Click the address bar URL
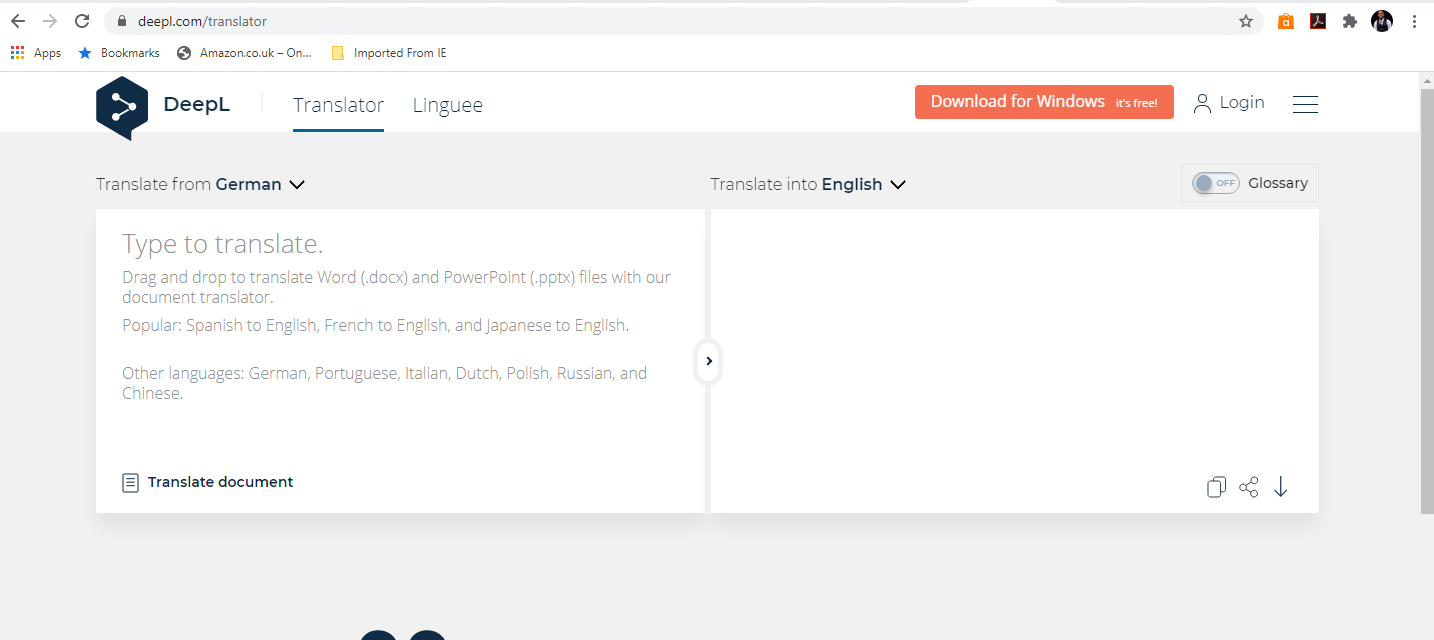The width and height of the screenshot is (1434, 640). [x=202, y=21]
